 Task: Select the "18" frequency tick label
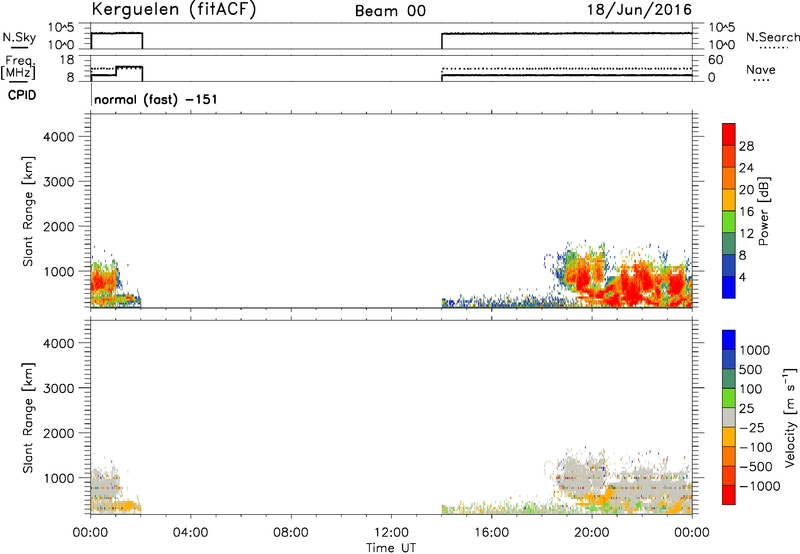(x=67, y=60)
